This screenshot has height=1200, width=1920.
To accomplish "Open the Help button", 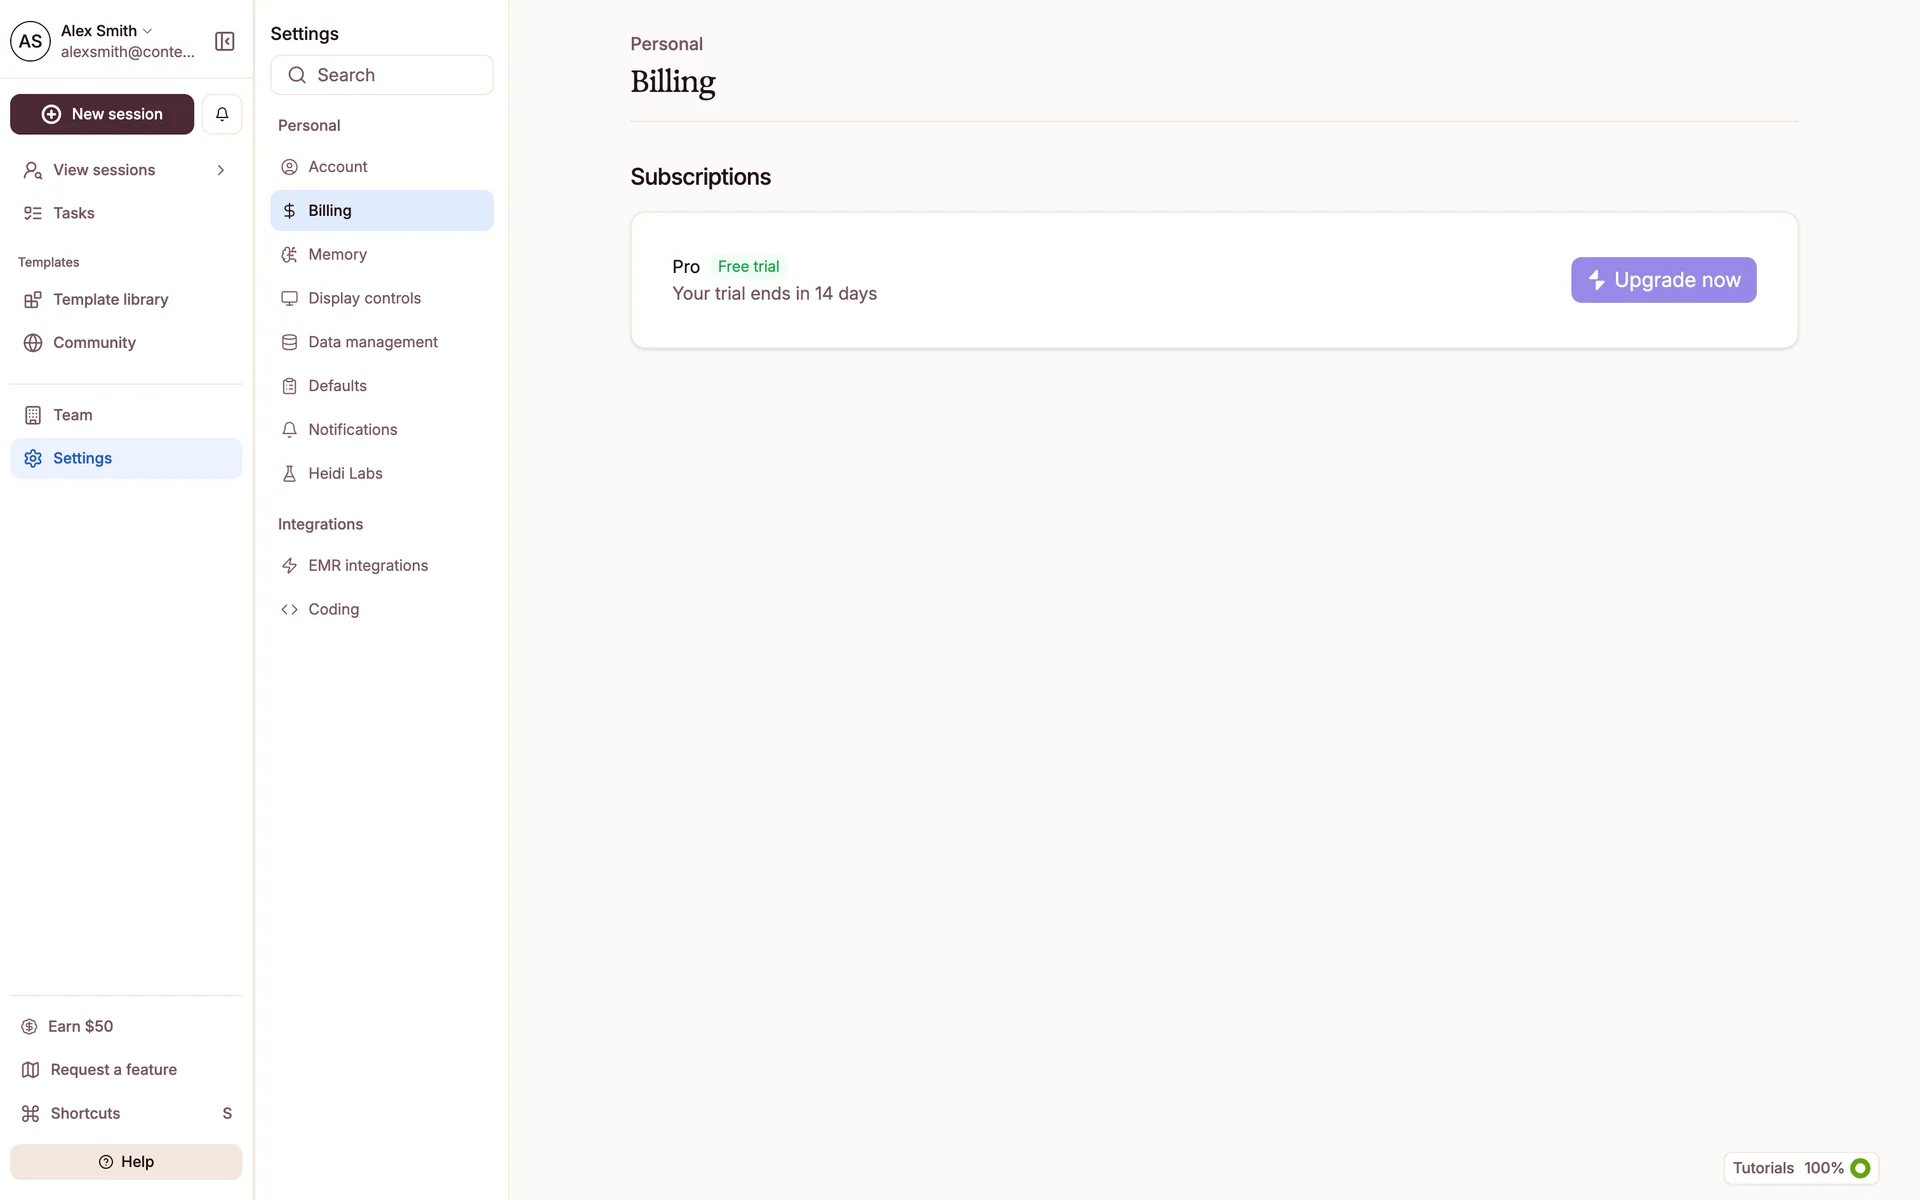I will [126, 1162].
